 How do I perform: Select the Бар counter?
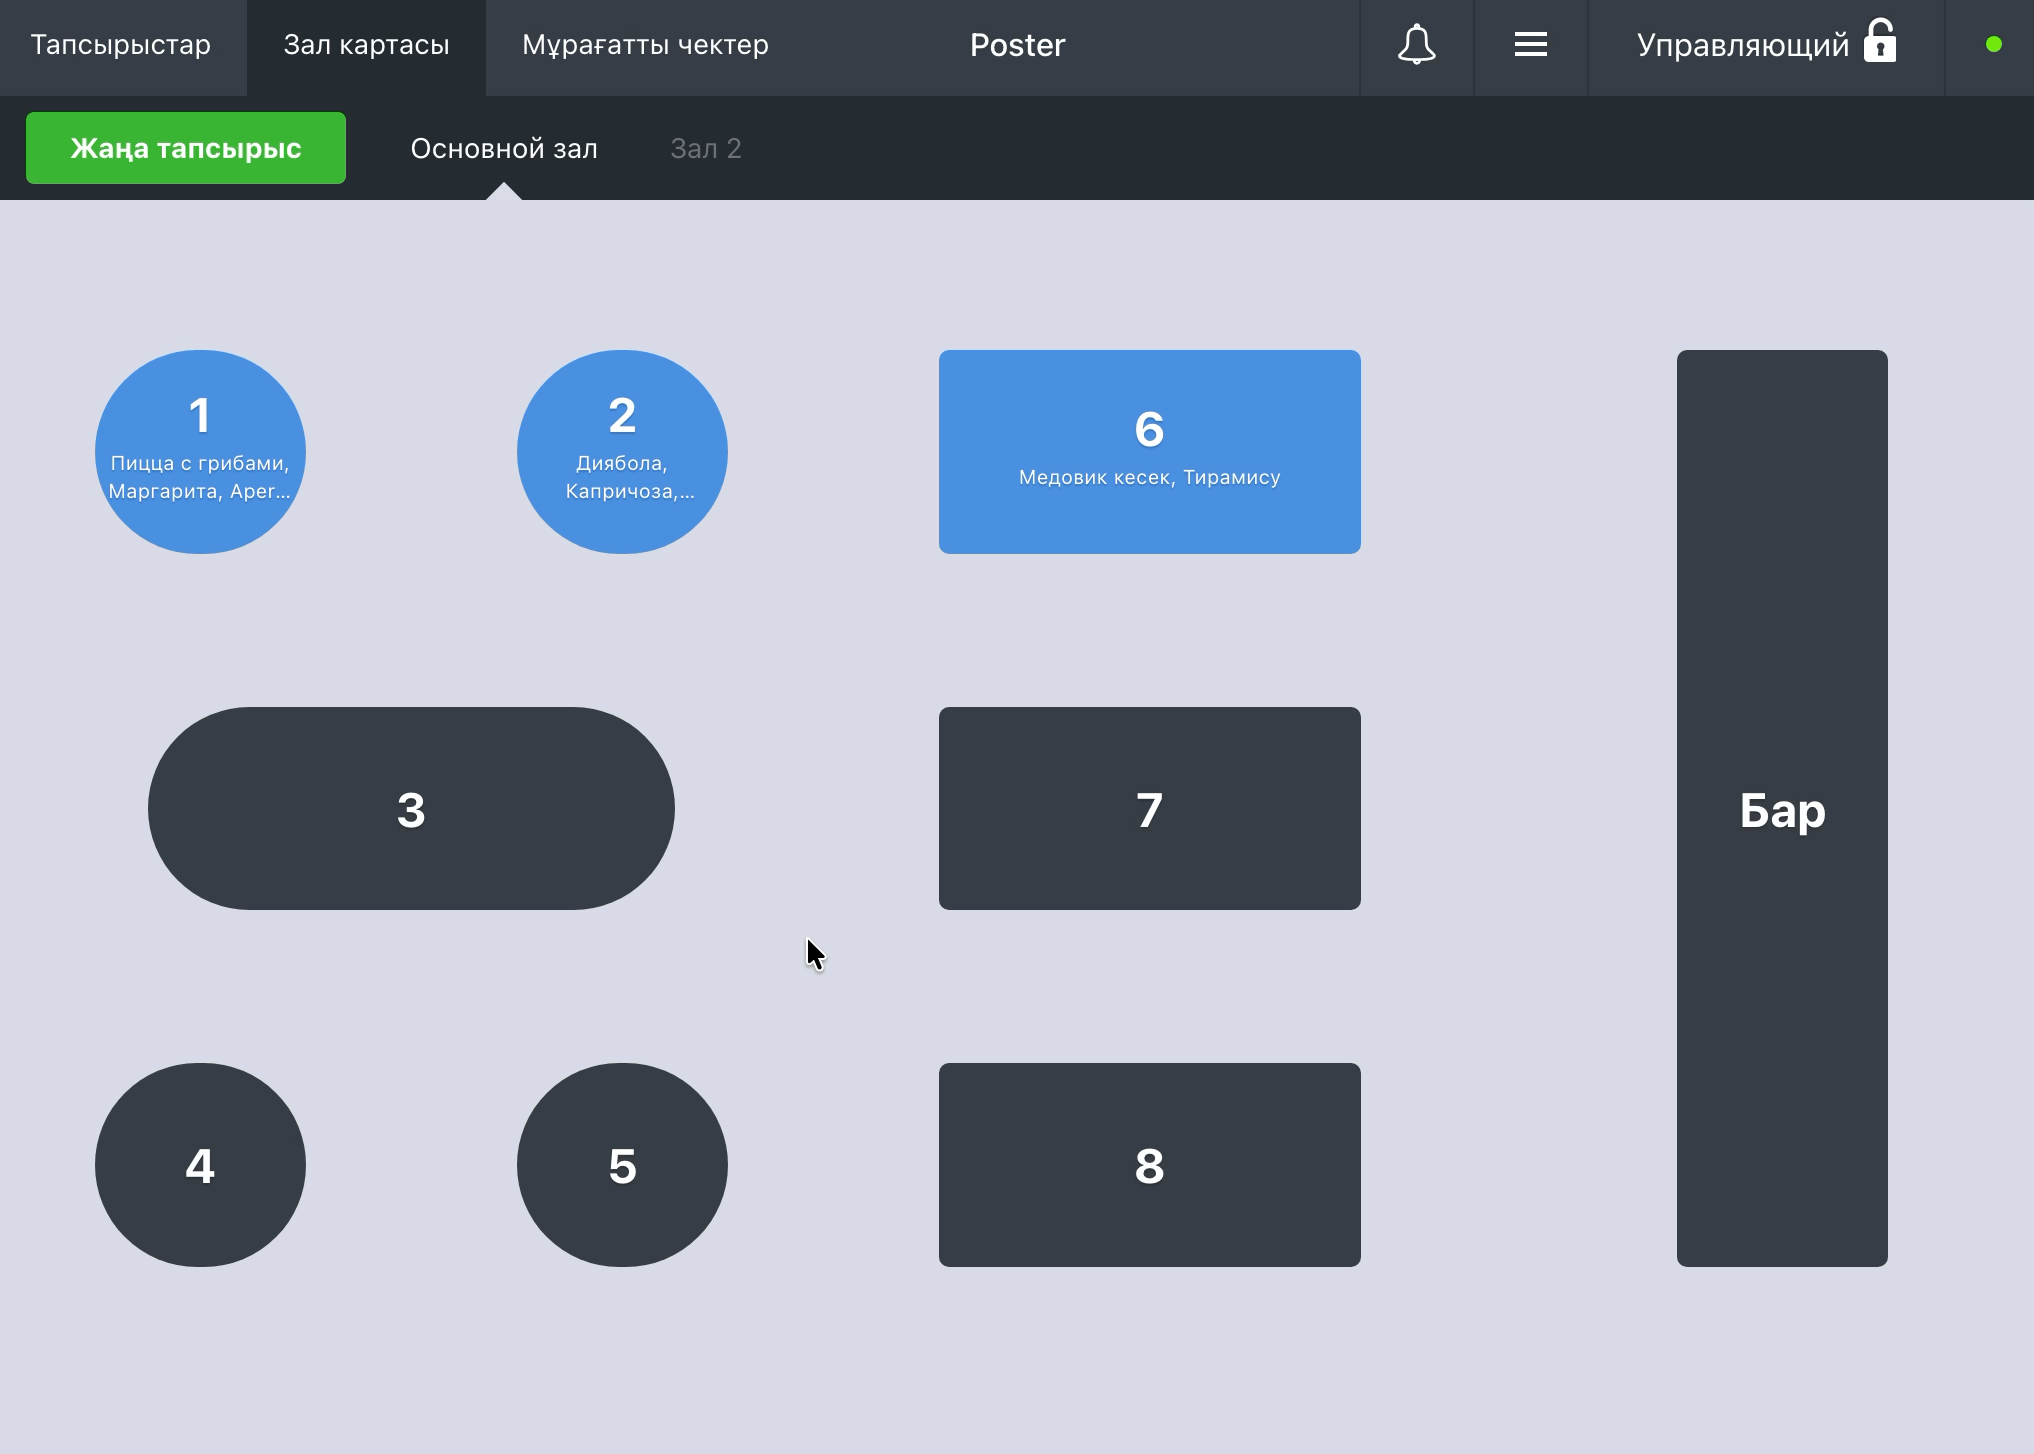(x=1782, y=809)
